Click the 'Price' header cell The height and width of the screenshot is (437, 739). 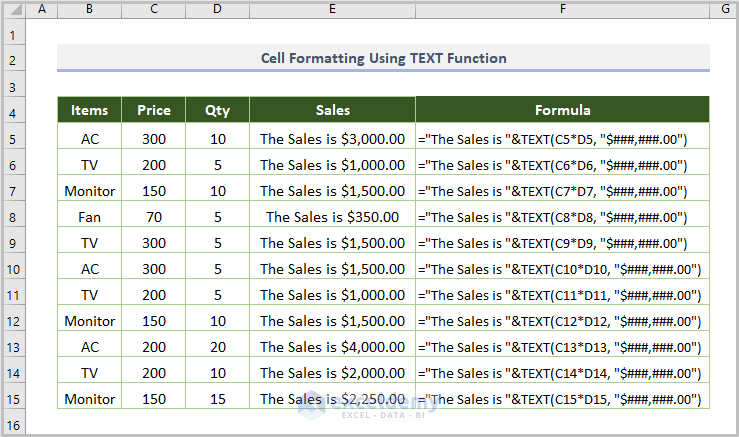154,110
